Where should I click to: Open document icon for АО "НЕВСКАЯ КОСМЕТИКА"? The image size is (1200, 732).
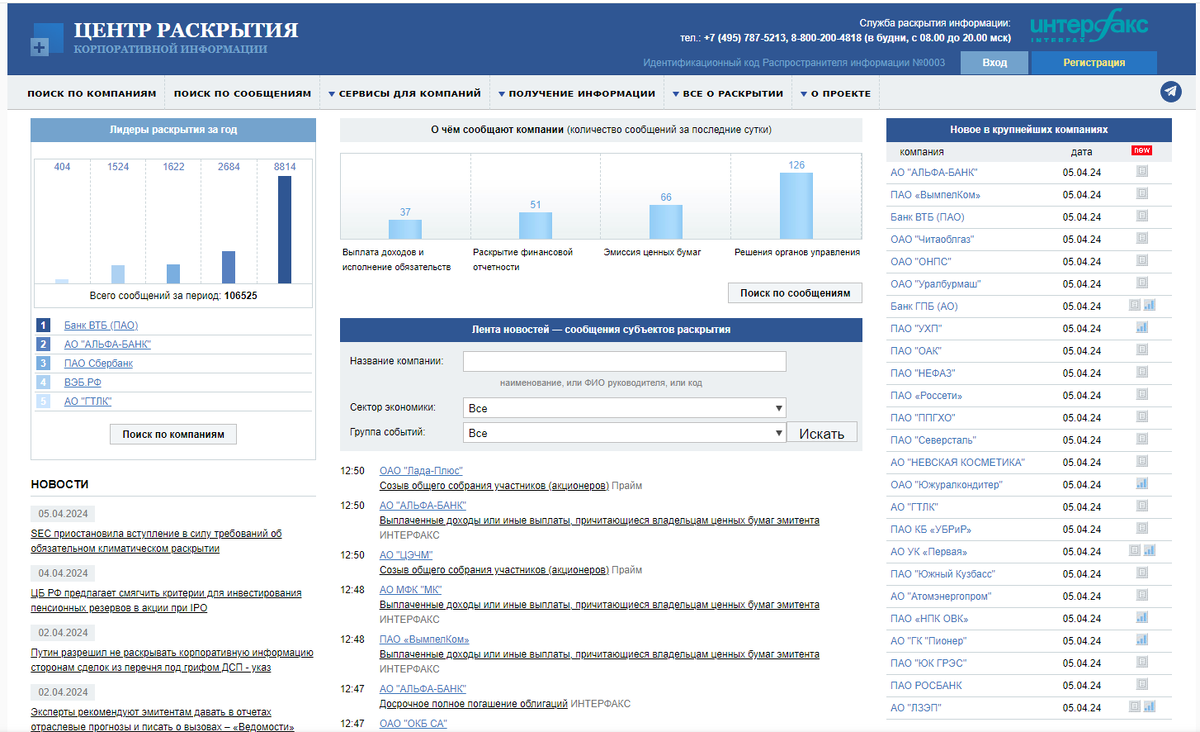point(1142,462)
